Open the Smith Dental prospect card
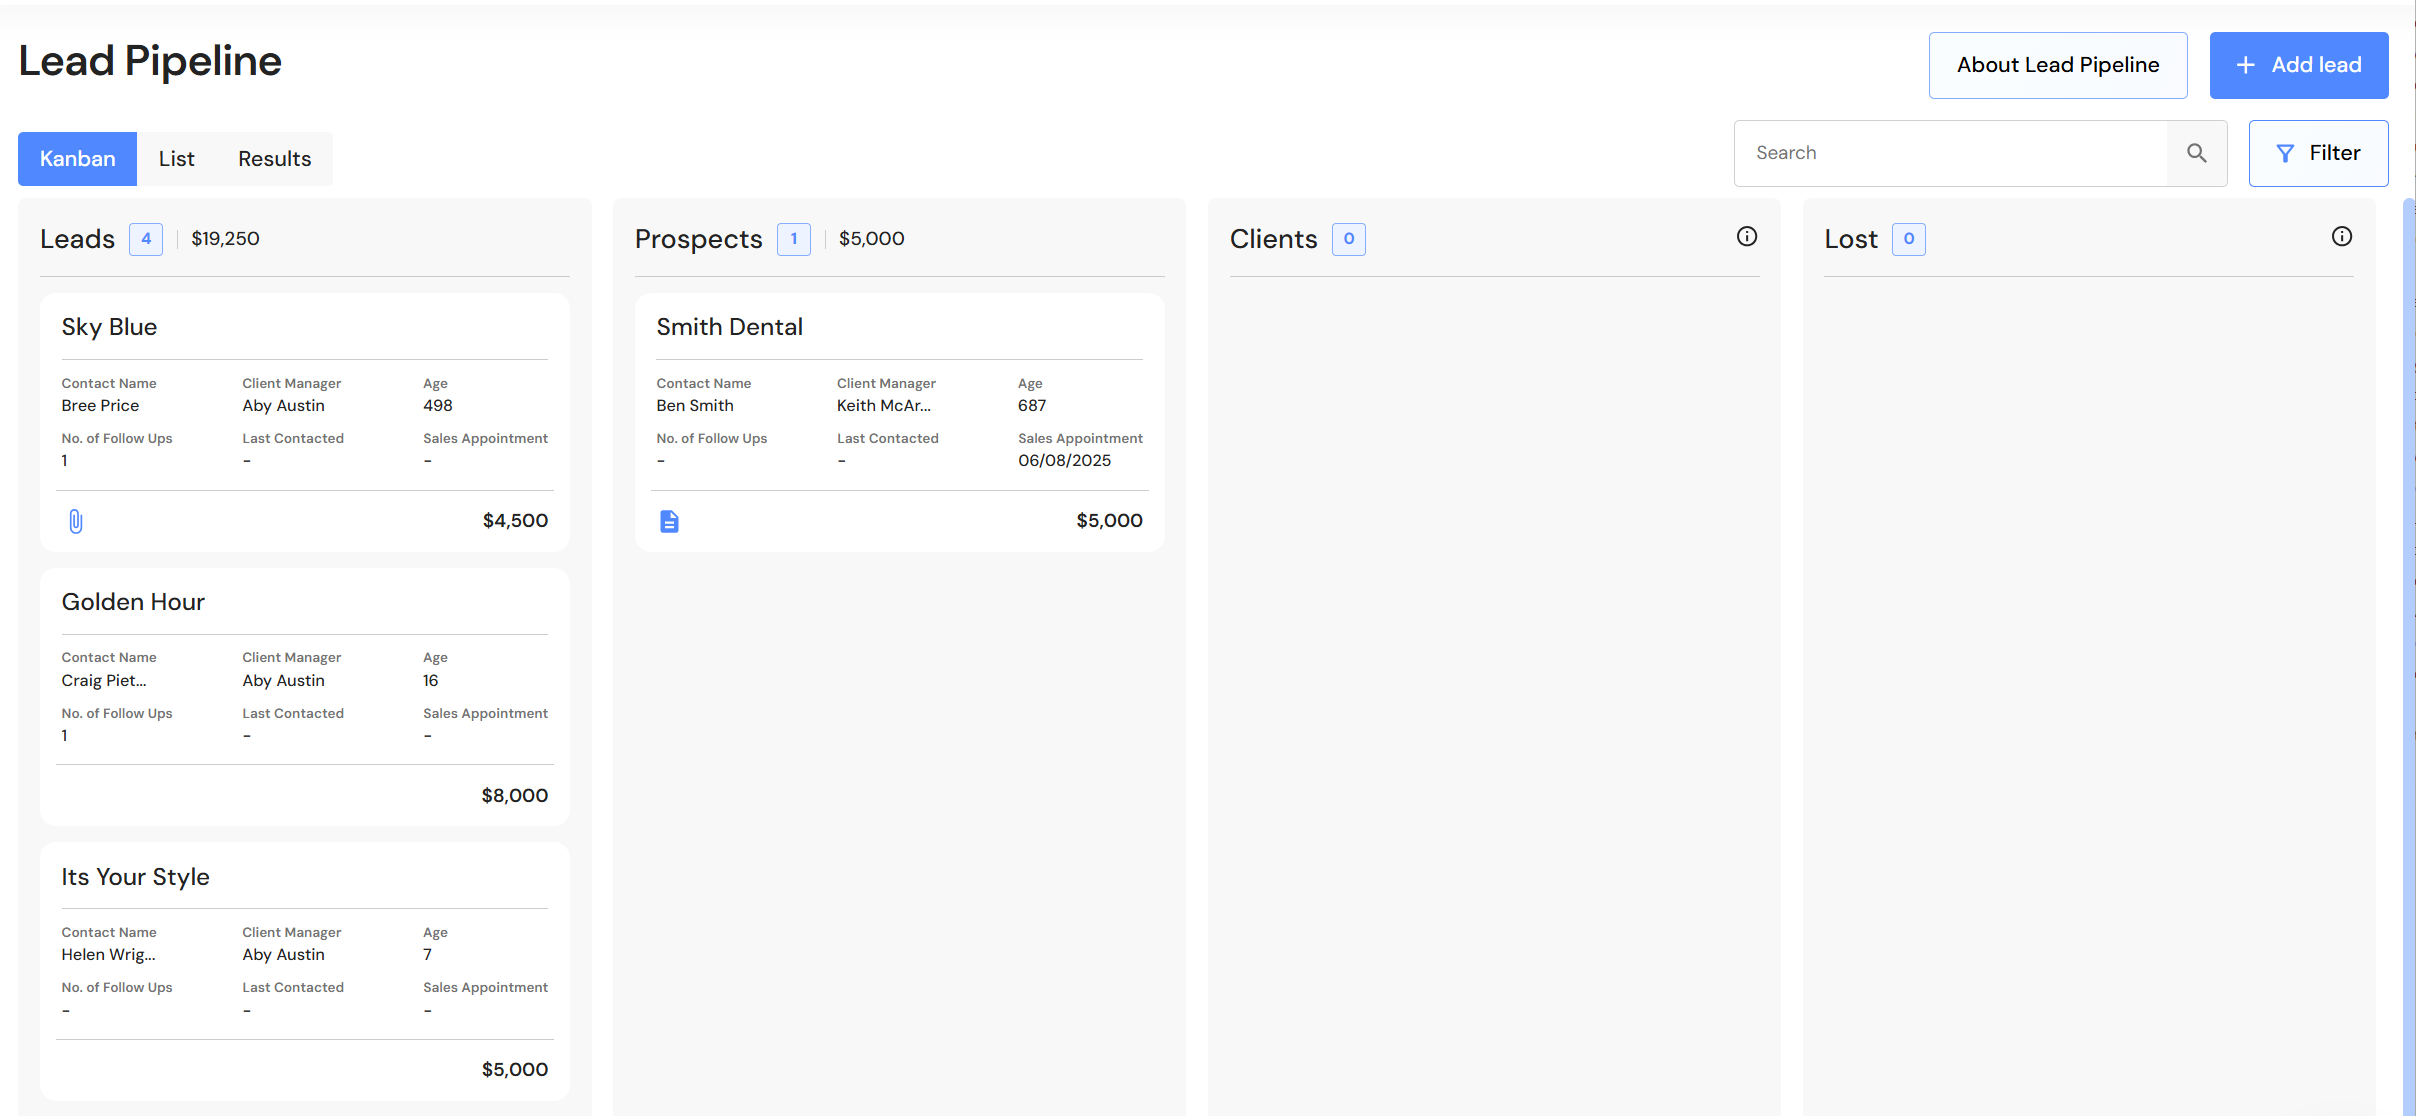The height and width of the screenshot is (1116, 2416). point(729,327)
